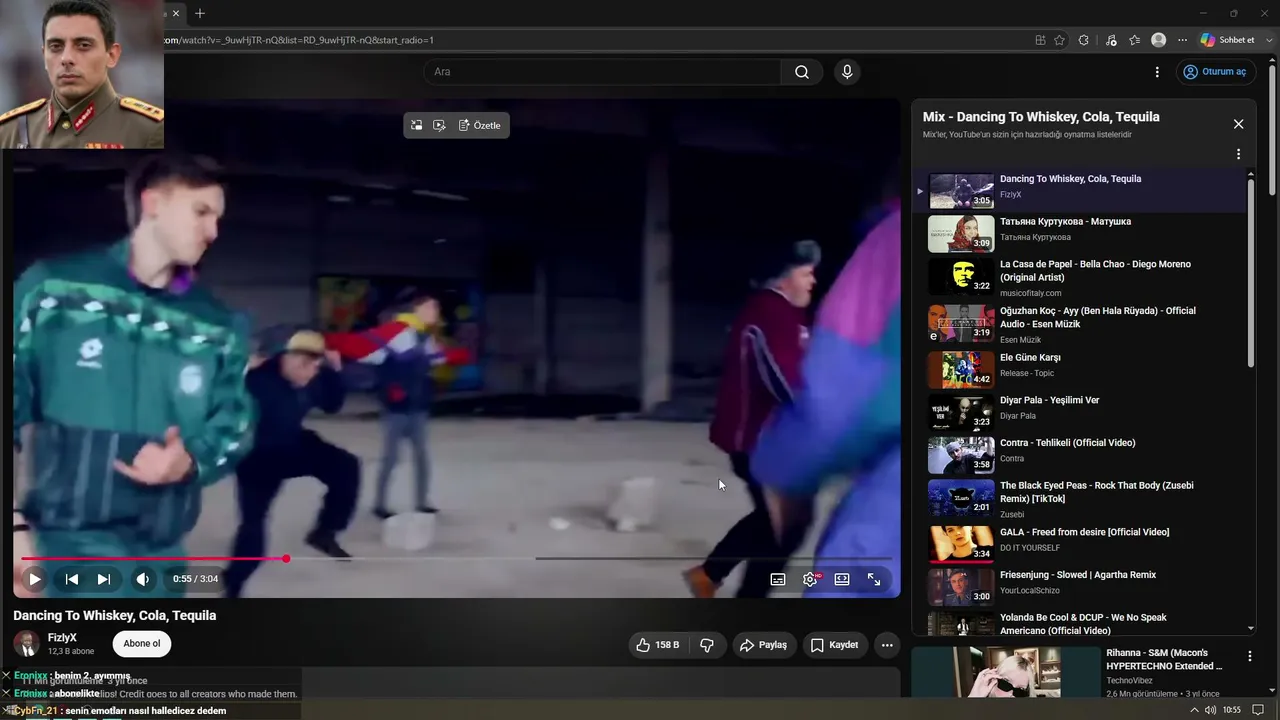Add this page to favorites star

[1060, 40]
